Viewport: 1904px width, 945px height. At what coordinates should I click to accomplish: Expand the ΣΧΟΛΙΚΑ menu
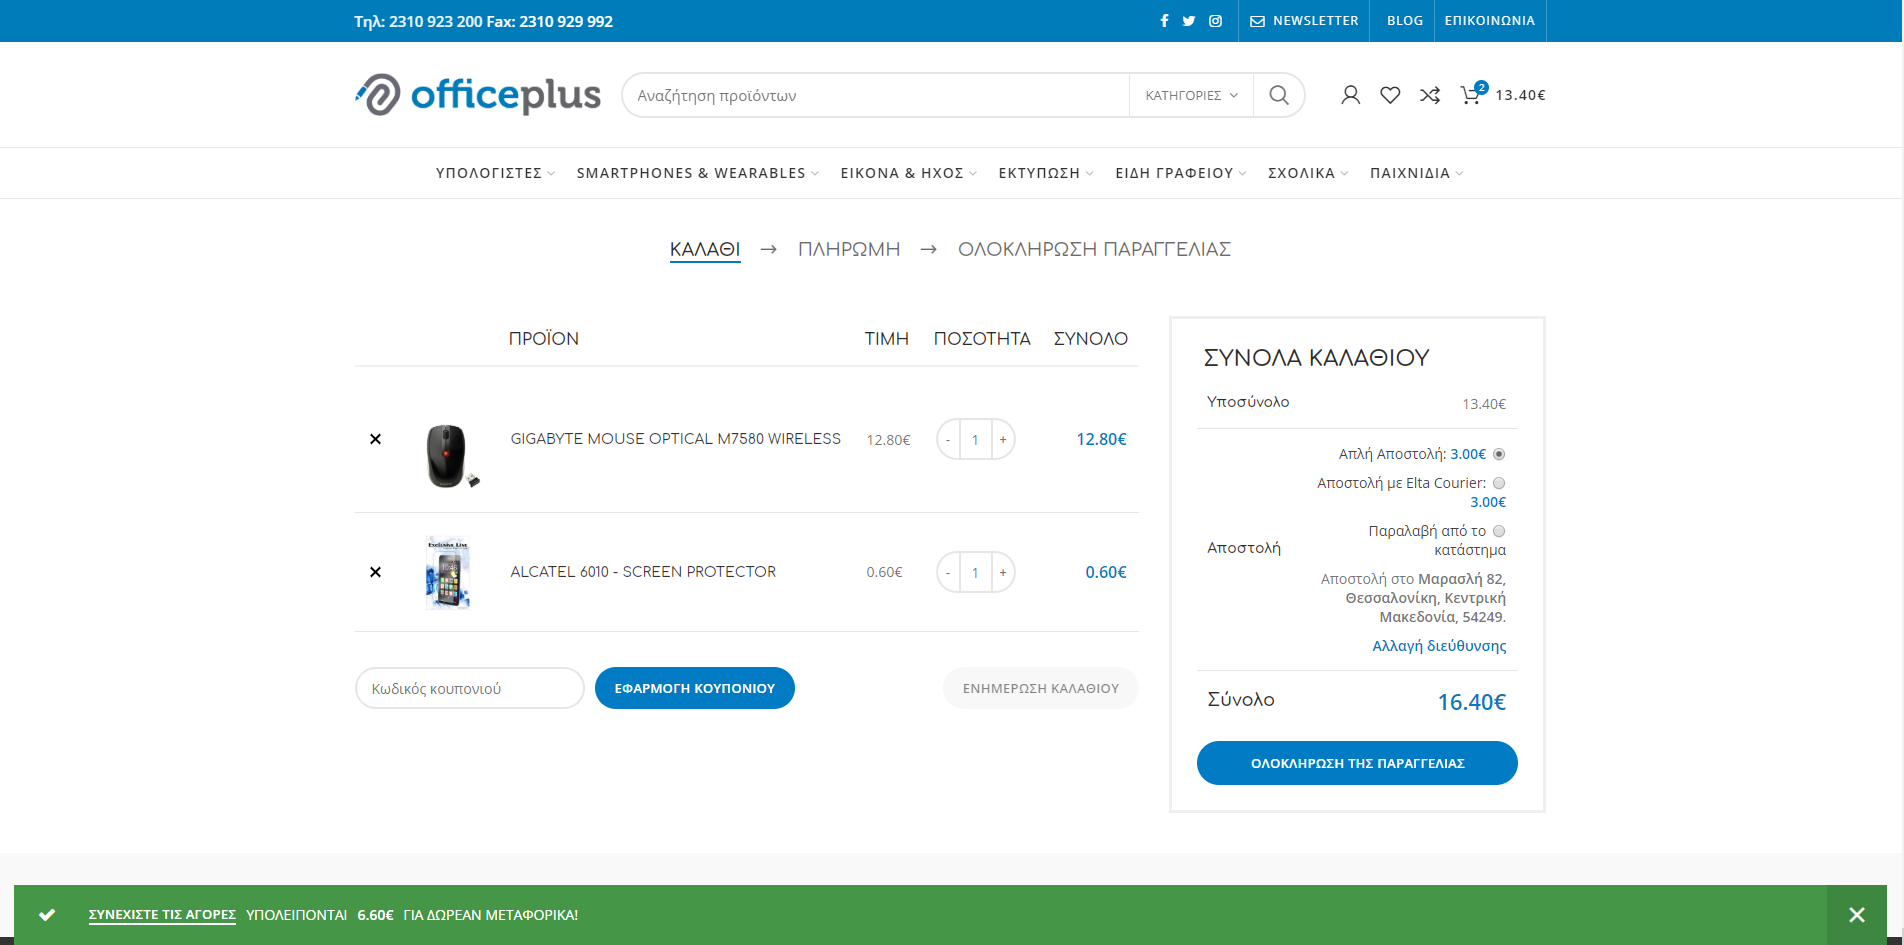click(x=1308, y=173)
